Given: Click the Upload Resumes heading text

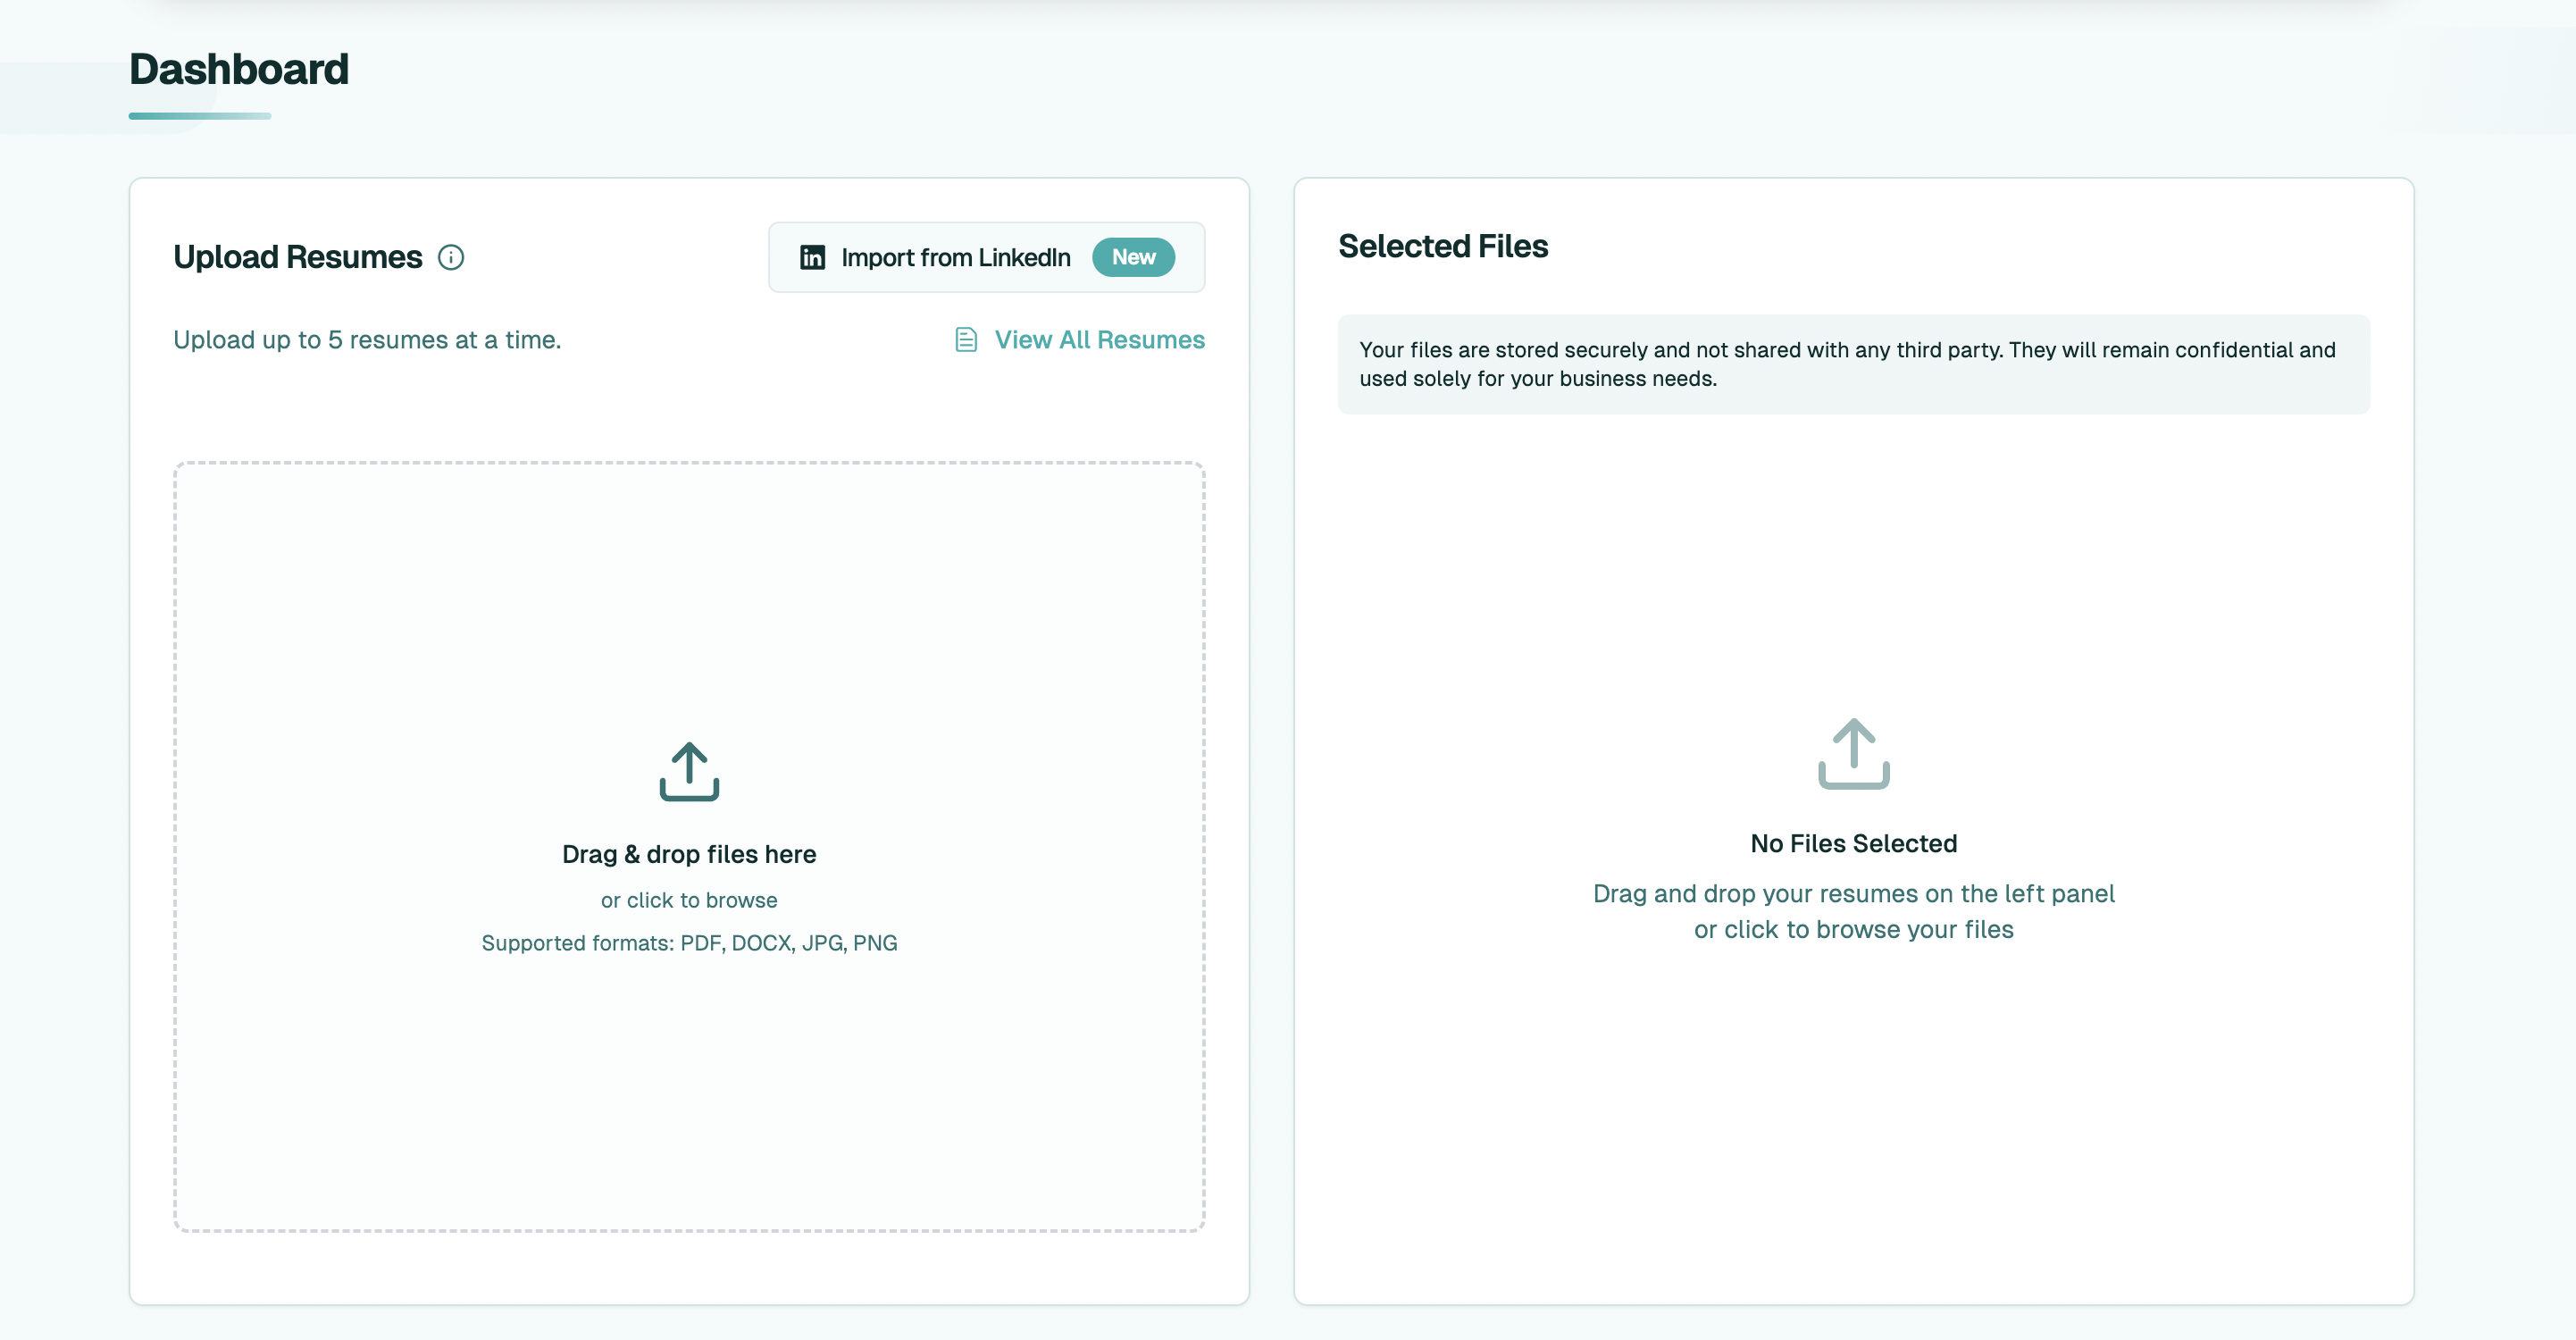Looking at the screenshot, I should tap(297, 257).
